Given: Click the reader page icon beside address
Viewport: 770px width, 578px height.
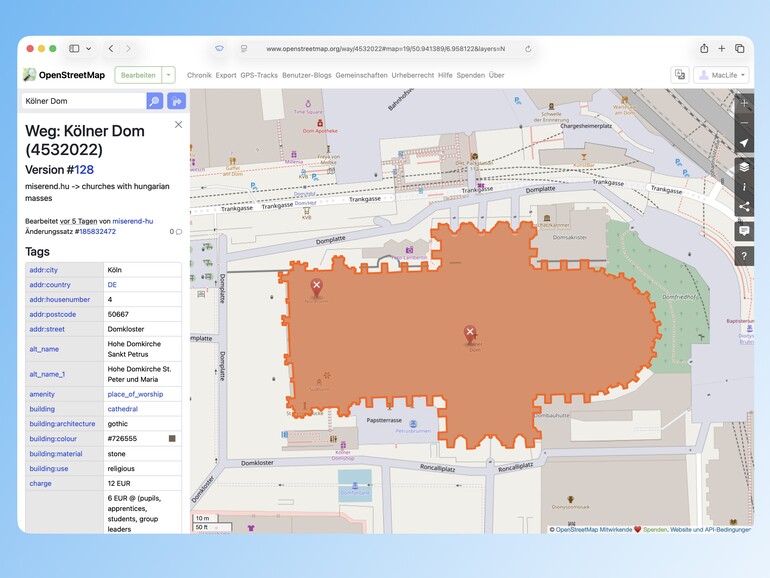Looking at the screenshot, I should (244, 49).
